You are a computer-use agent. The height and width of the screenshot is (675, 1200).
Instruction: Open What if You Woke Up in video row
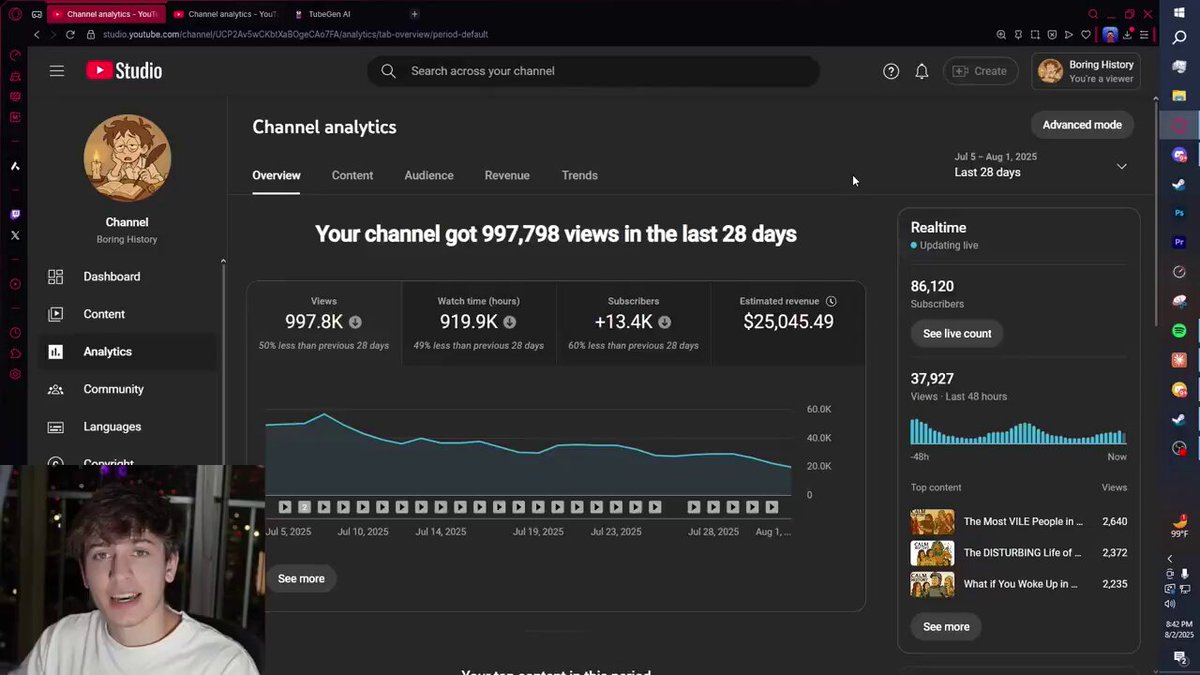click(x=1019, y=584)
